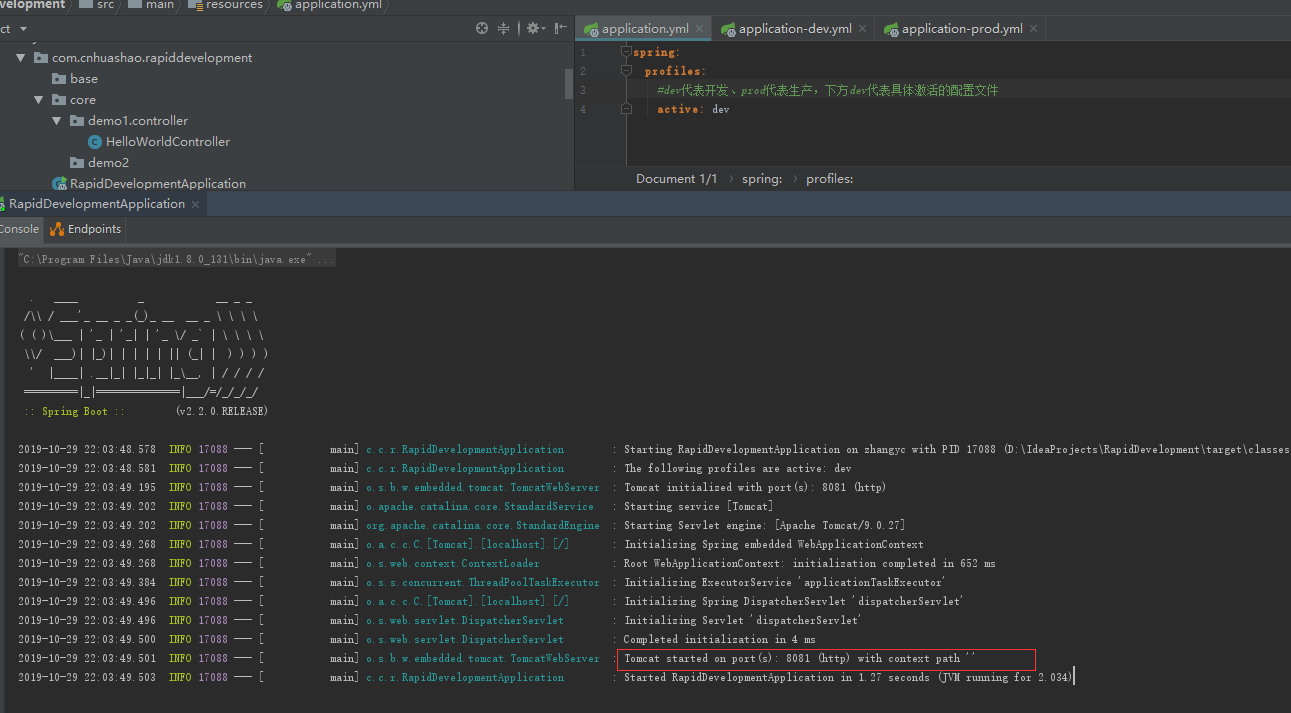Click the base package folder icon
The height and width of the screenshot is (713, 1291).
click(59, 79)
